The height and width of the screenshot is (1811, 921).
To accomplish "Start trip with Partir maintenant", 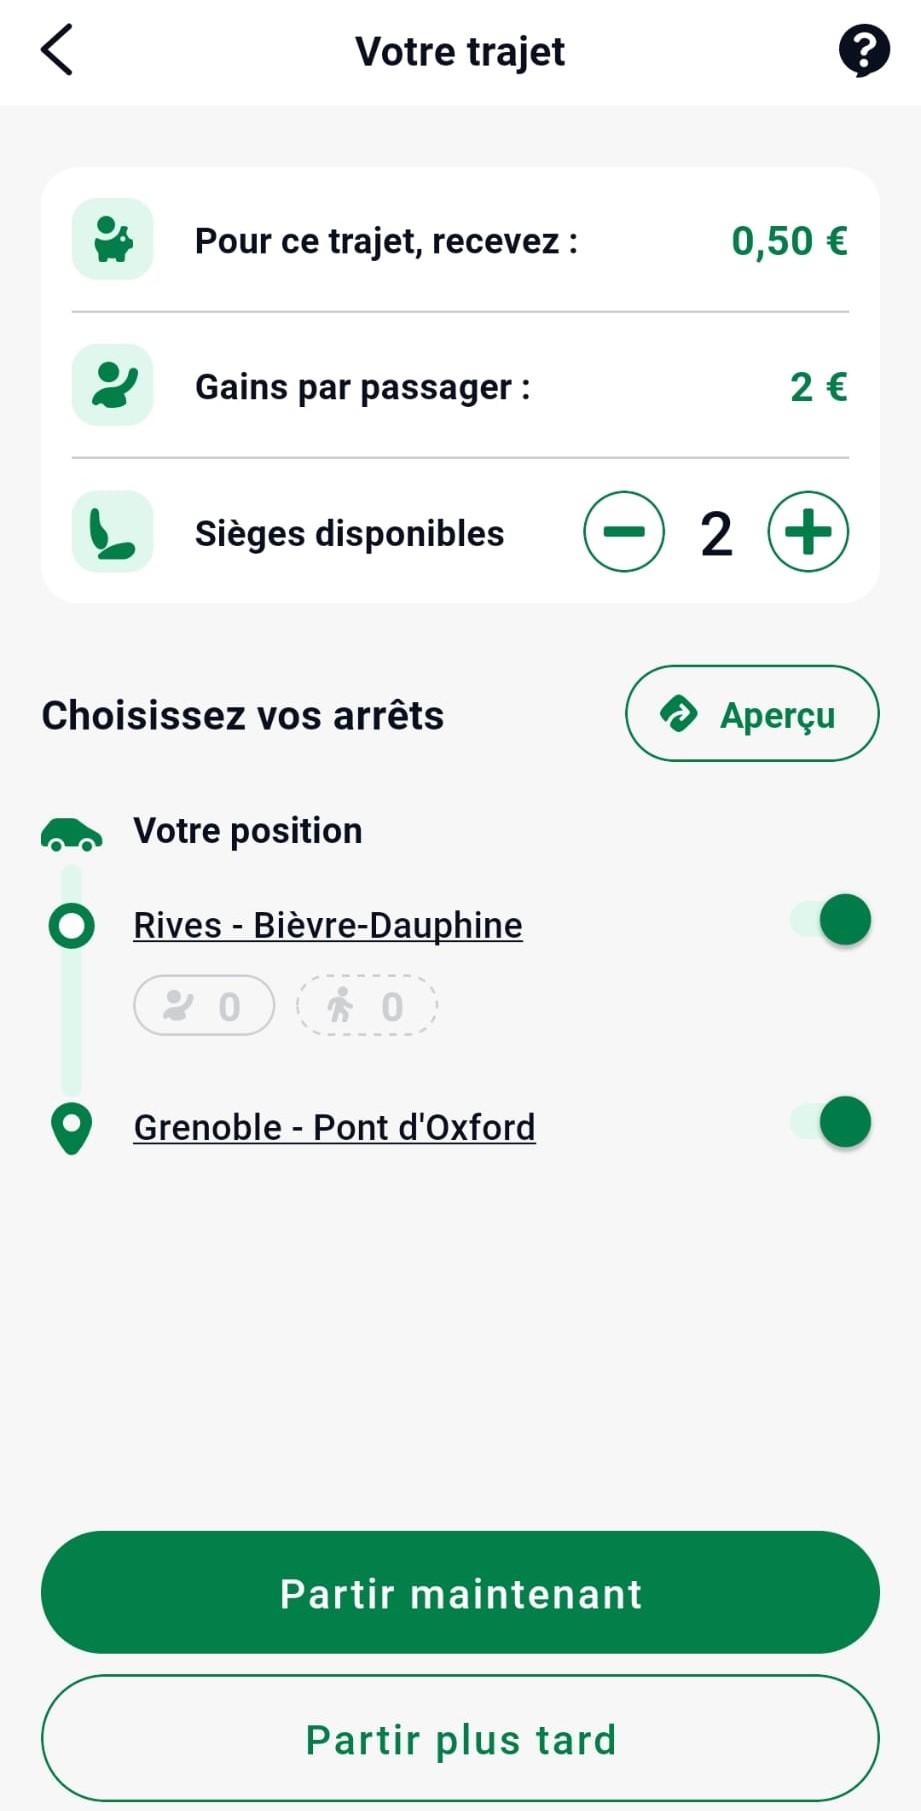I will [x=460, y=1593].
